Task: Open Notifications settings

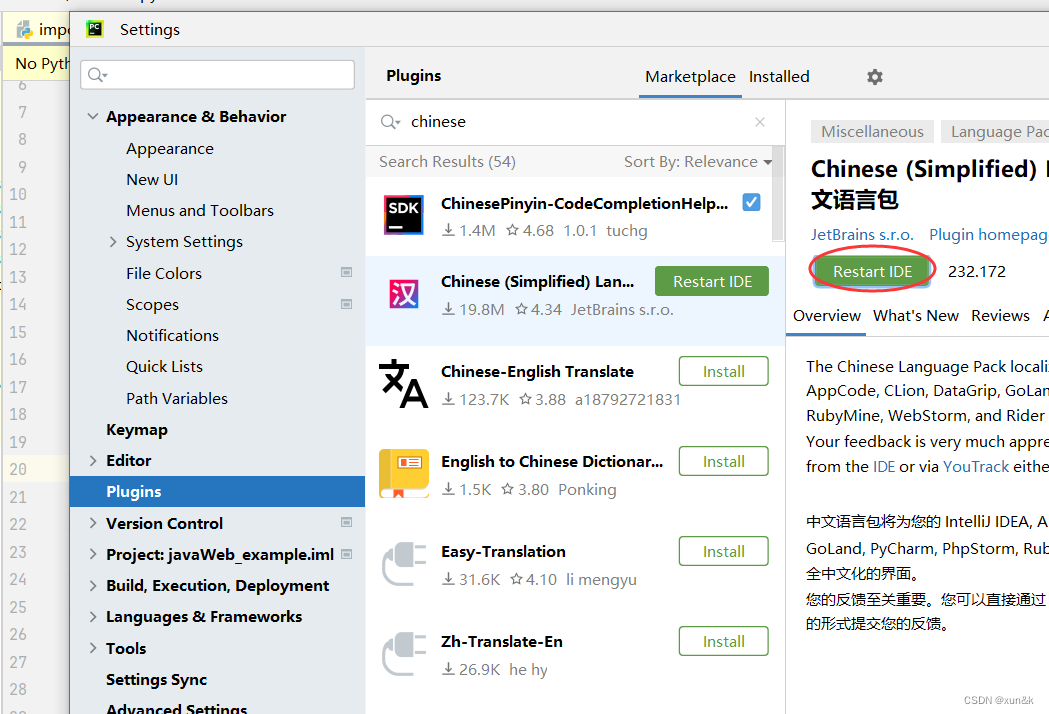Action: coord(173,335)
